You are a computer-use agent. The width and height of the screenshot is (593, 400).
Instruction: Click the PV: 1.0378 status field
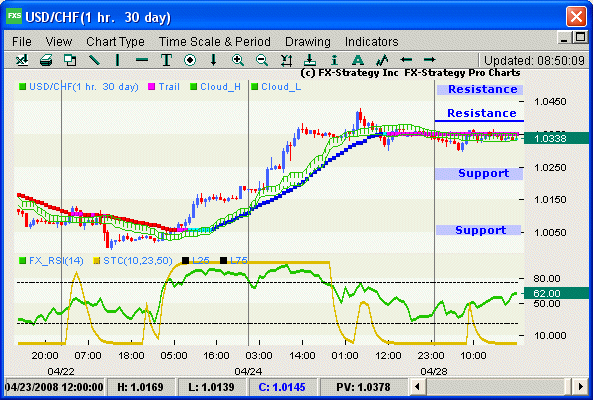(363, 387)
